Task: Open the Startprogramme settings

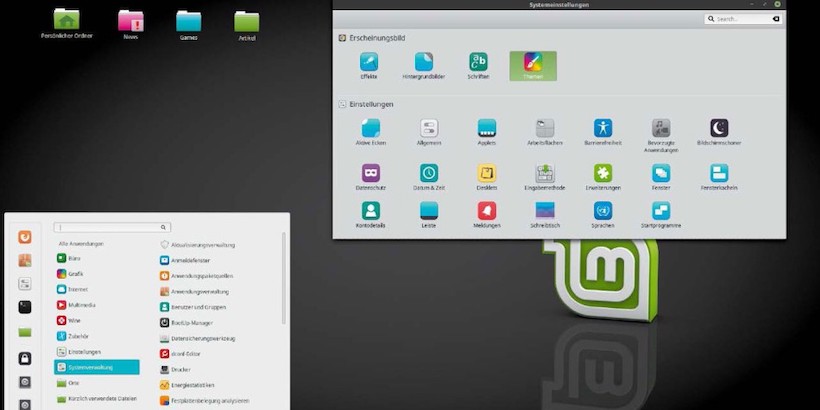Action: click(662, 215)
